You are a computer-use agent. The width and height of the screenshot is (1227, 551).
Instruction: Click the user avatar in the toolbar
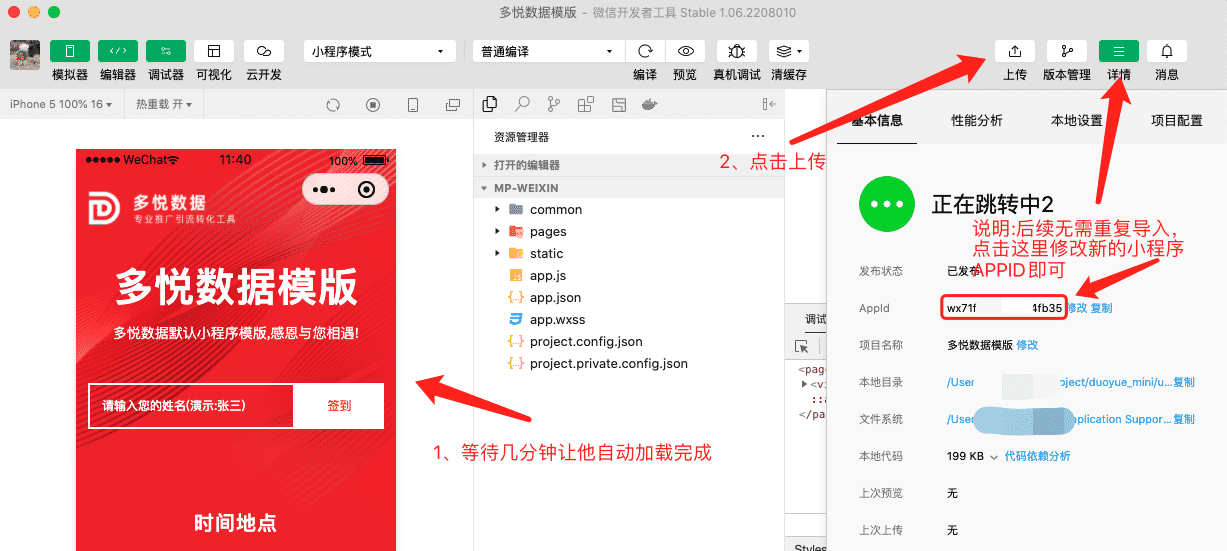pyautogui.click(x=25, y=55)
